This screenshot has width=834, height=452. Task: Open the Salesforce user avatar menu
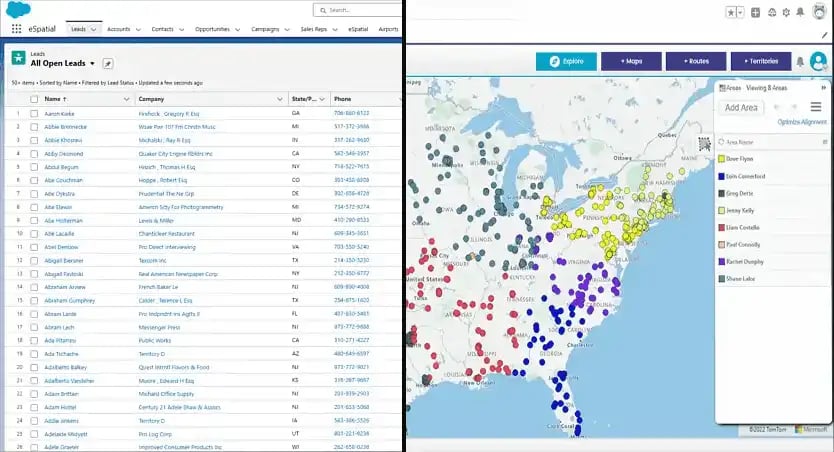(x=819, y=12)
